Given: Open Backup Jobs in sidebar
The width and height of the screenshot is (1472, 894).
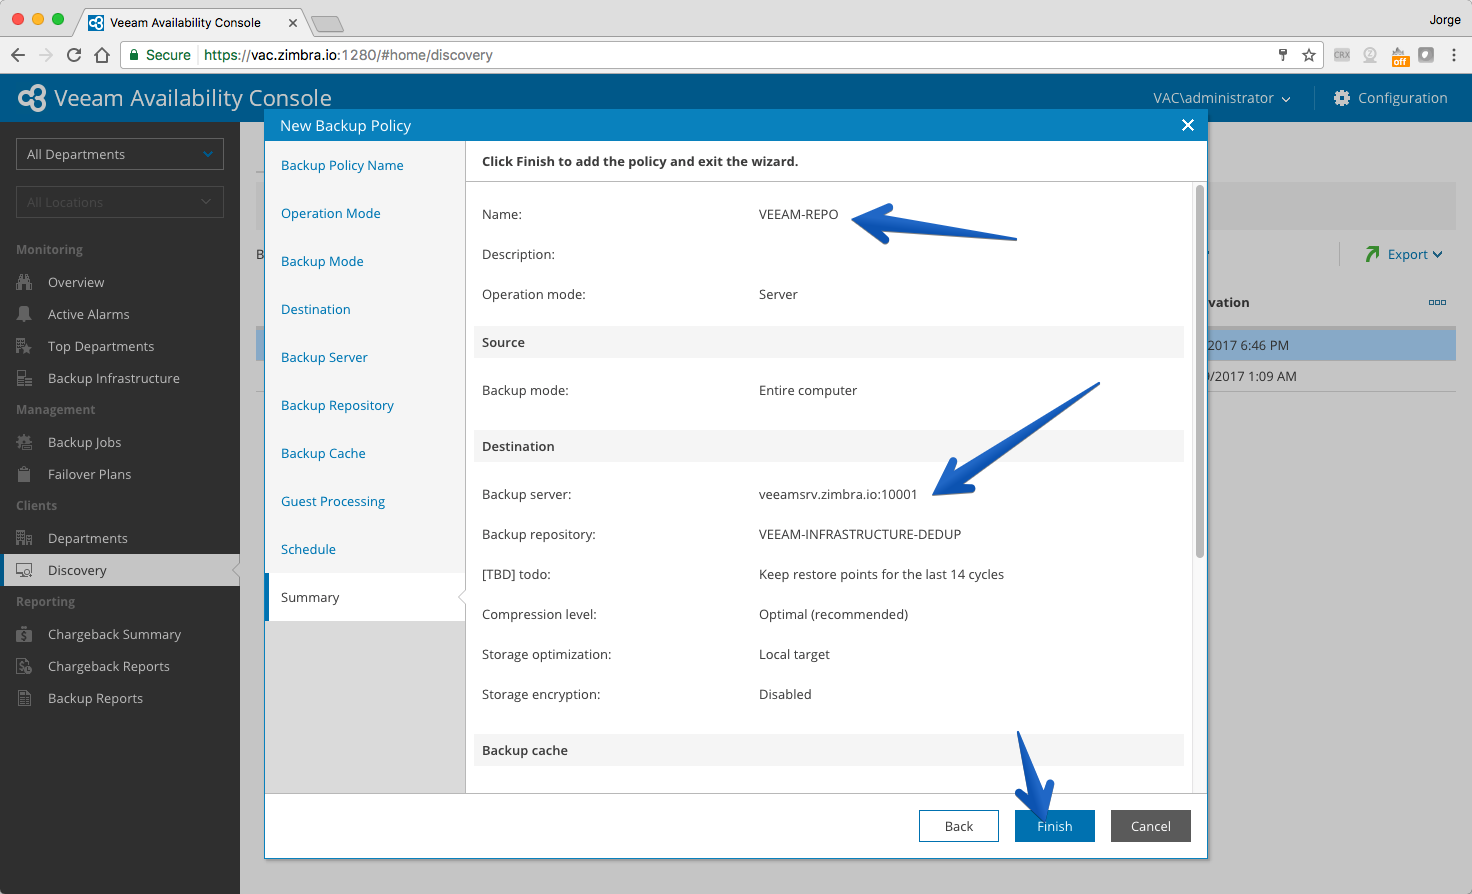Looking at the screenshot, I should tap(85, 442).
